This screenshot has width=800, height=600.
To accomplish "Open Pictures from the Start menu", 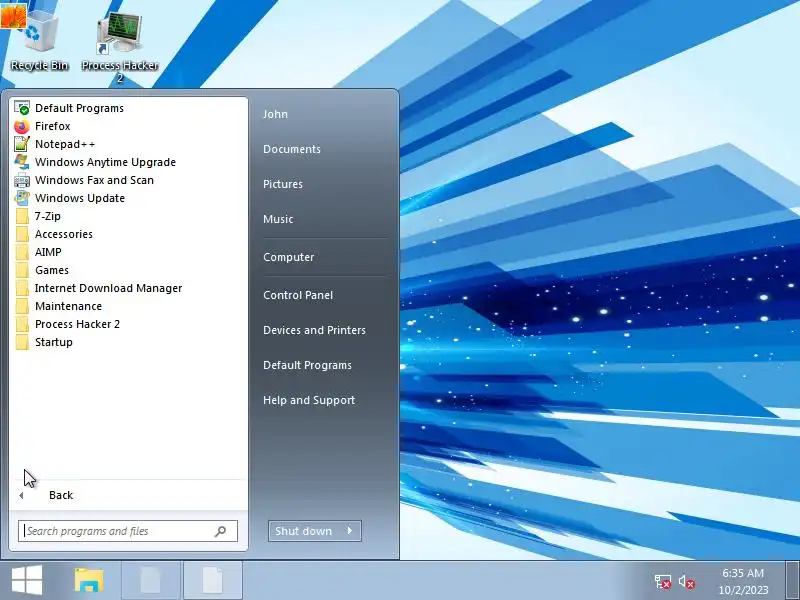I will click(283, 184).
